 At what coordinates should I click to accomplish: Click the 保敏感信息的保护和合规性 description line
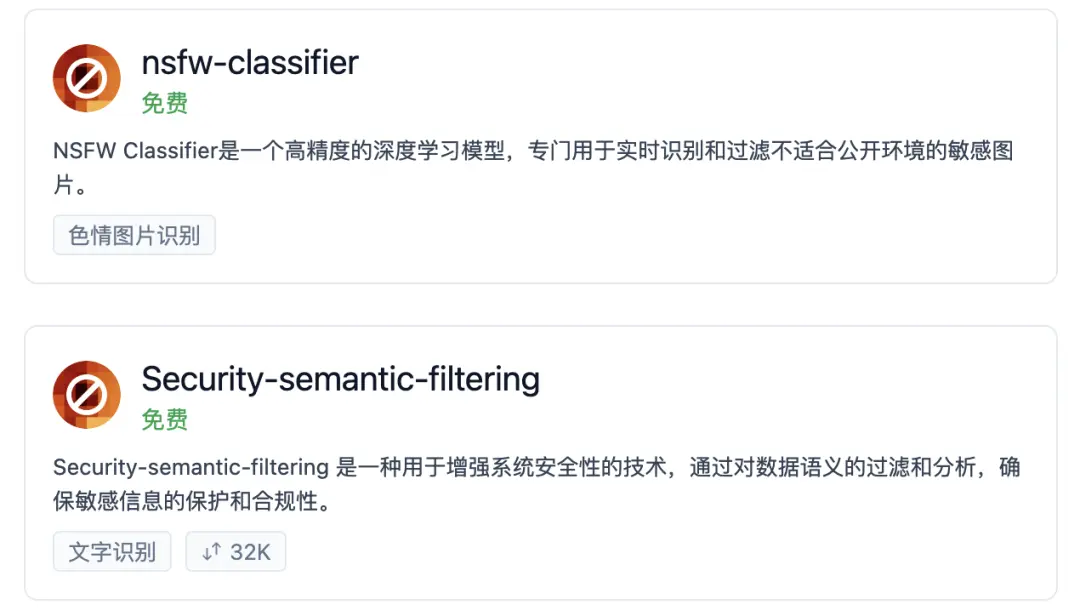tap(192, 502)
